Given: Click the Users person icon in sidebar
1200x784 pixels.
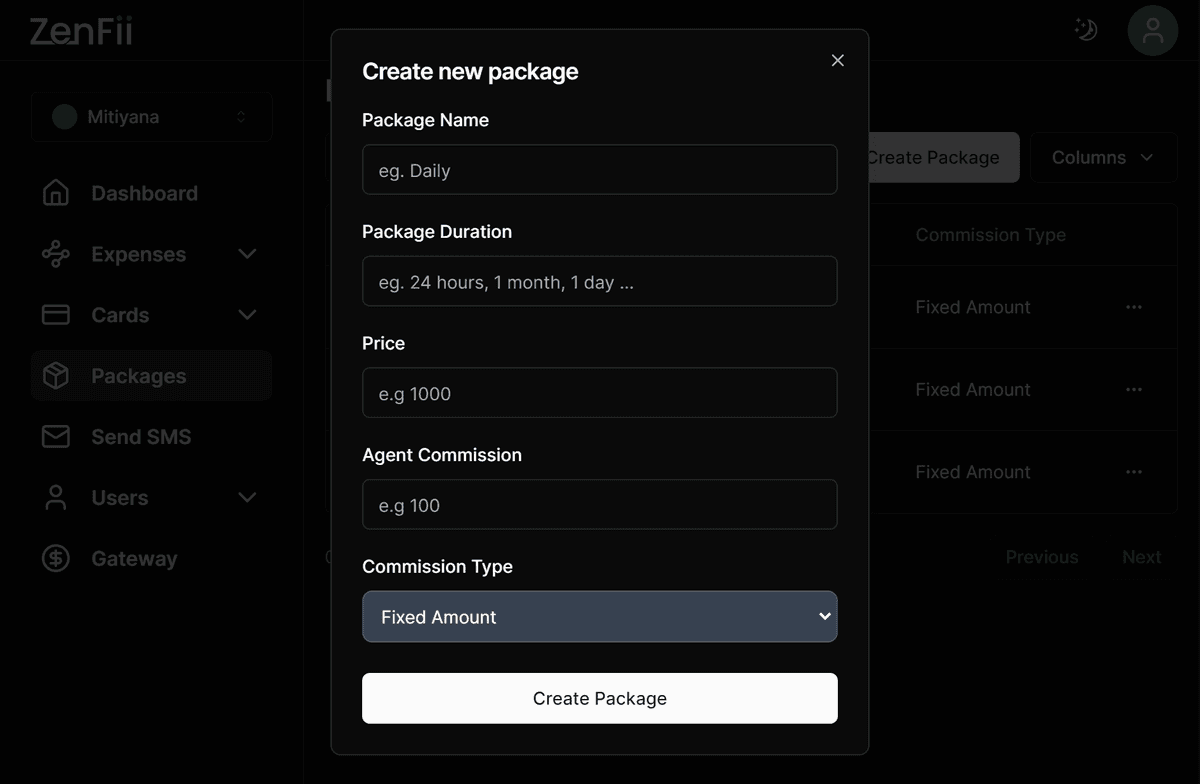Looking at the screenshot, I should pos(56,498).
